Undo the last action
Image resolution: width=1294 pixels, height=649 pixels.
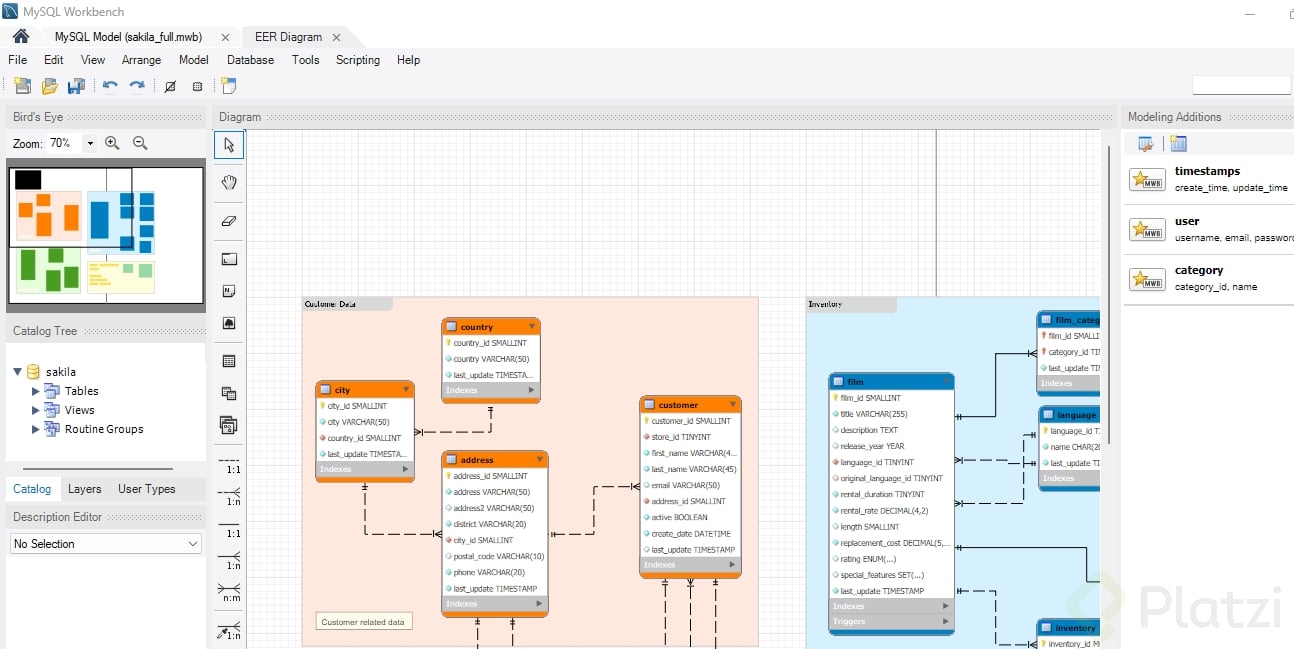pyautogui.click(x=110, y=86)
